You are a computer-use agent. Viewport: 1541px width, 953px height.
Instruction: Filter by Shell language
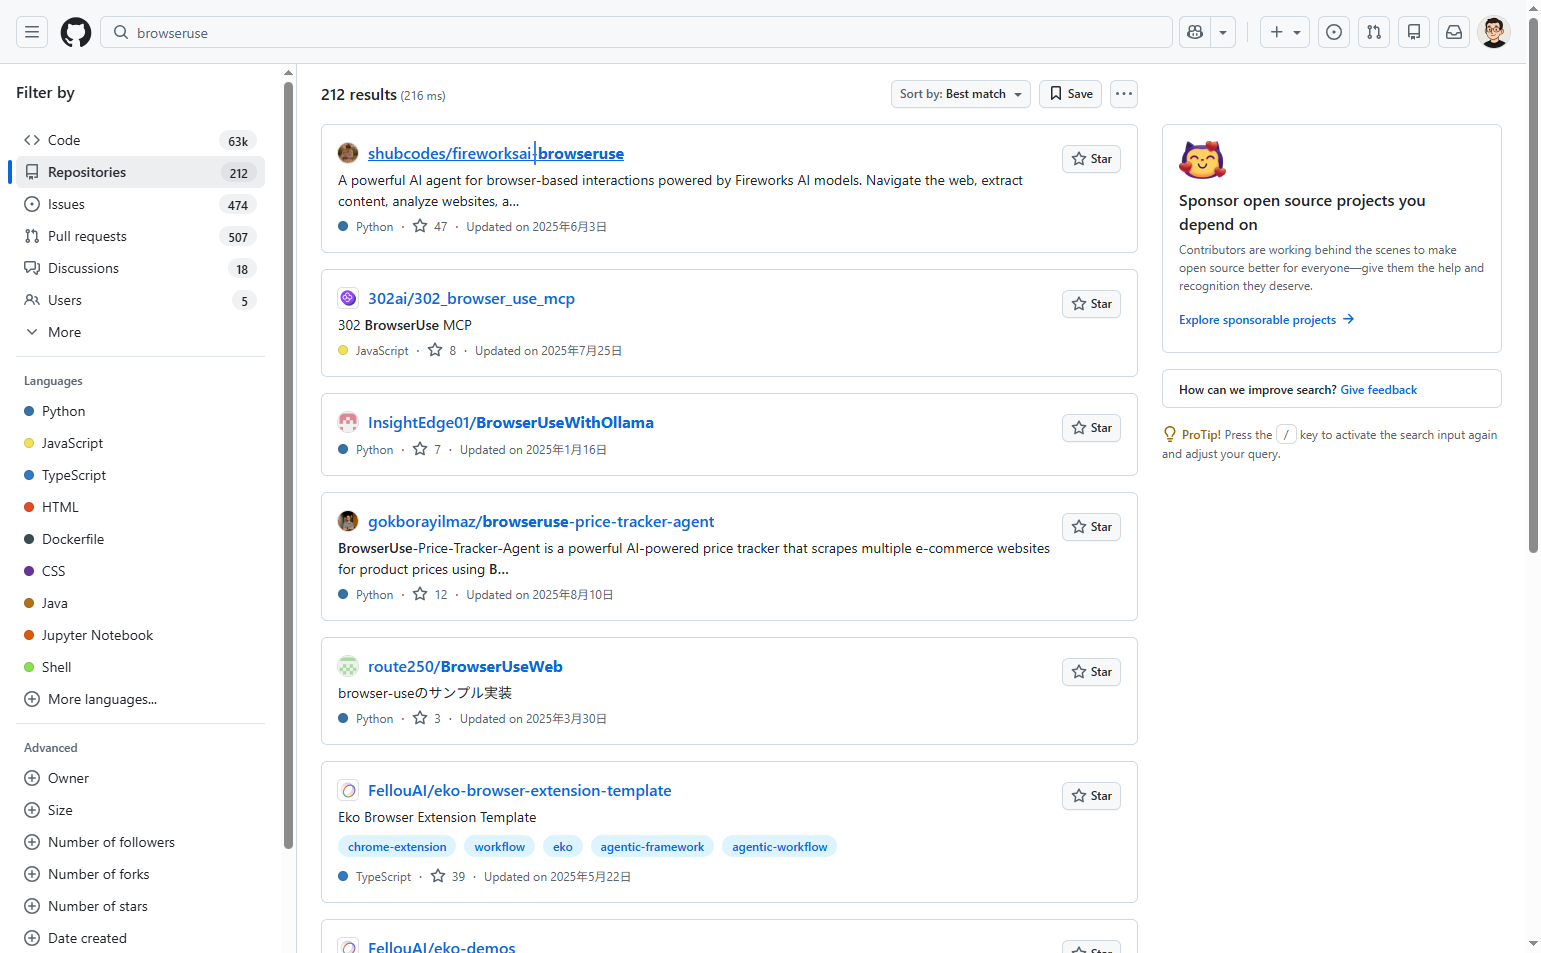point(140,667)
